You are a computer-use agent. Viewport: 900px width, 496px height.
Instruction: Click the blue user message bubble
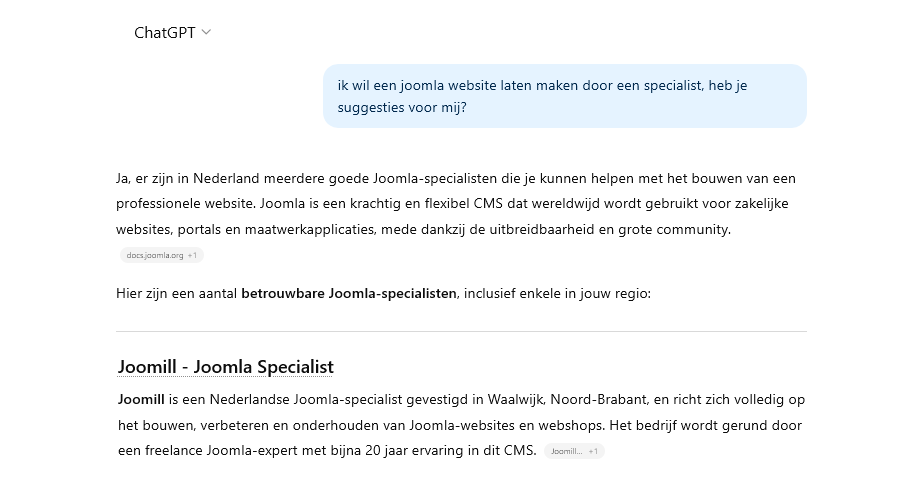pos(564,96)
